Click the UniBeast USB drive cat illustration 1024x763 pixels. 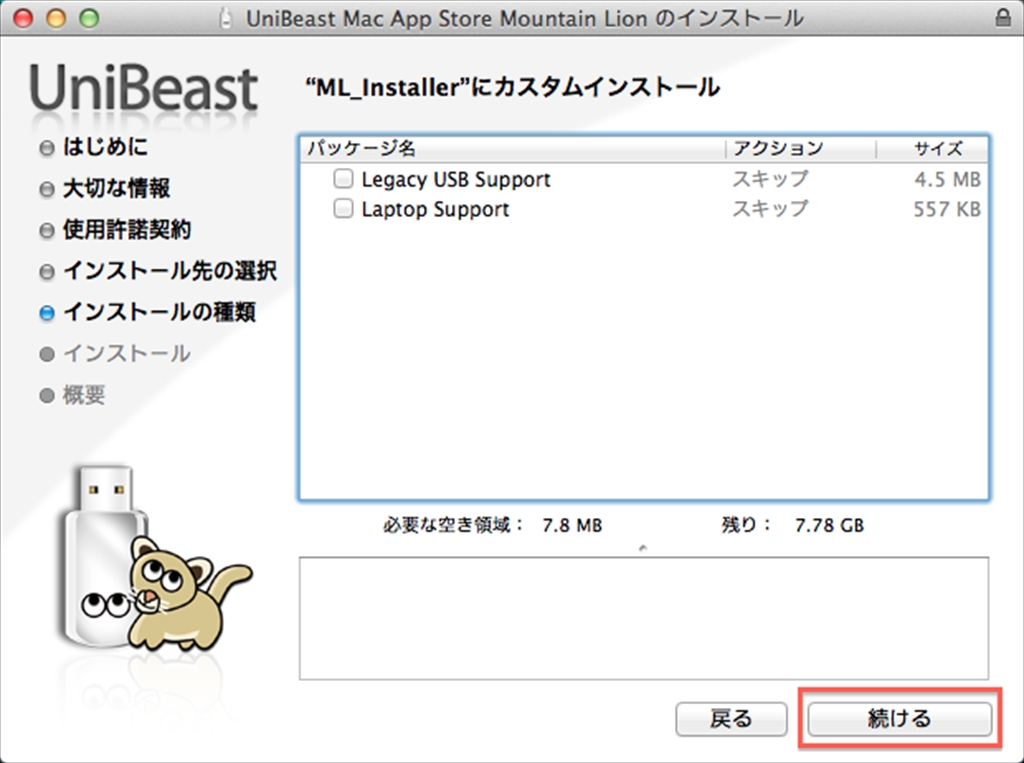coord(154,559)
